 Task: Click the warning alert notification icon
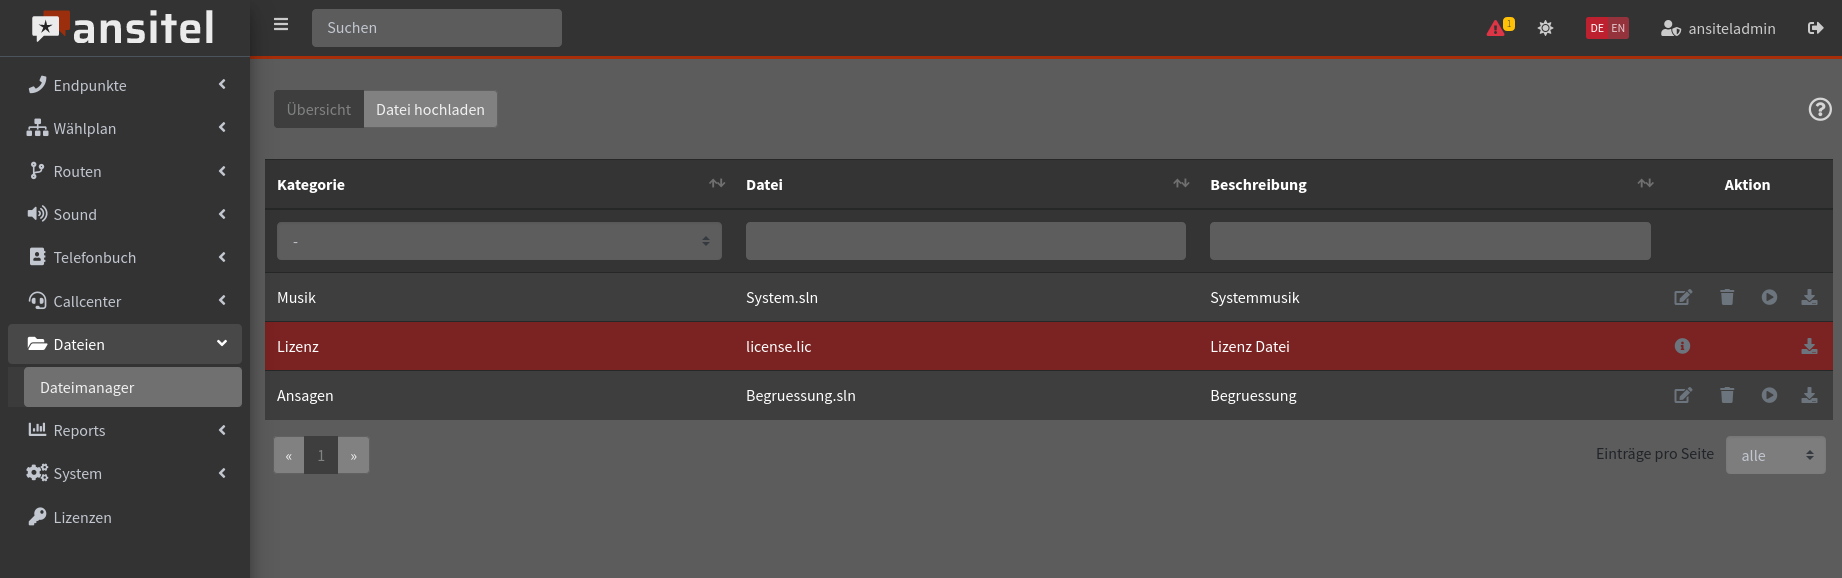pyautogui.click(x=1497, y=28)
